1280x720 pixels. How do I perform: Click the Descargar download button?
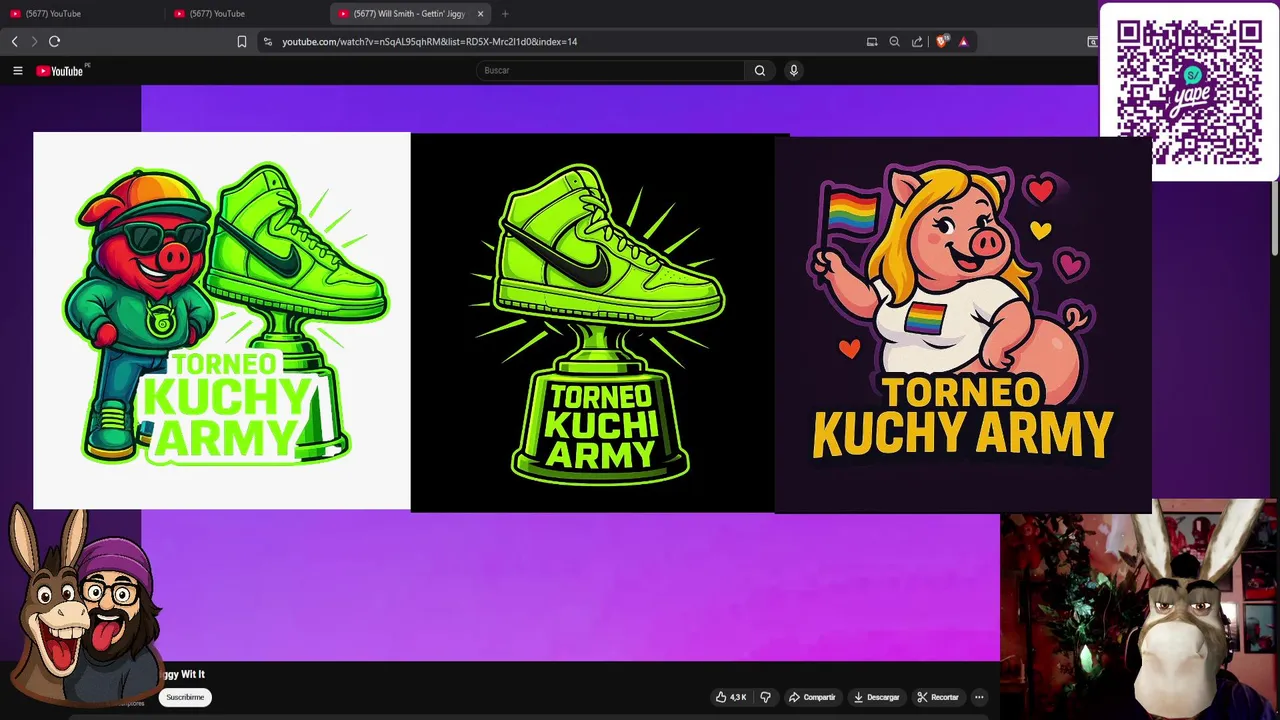(876, 697)
